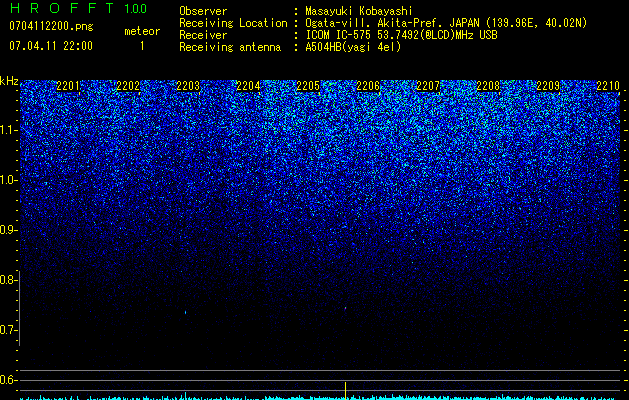
Task: Click the version number 1.0.0
Action: (x=135, y=8)
